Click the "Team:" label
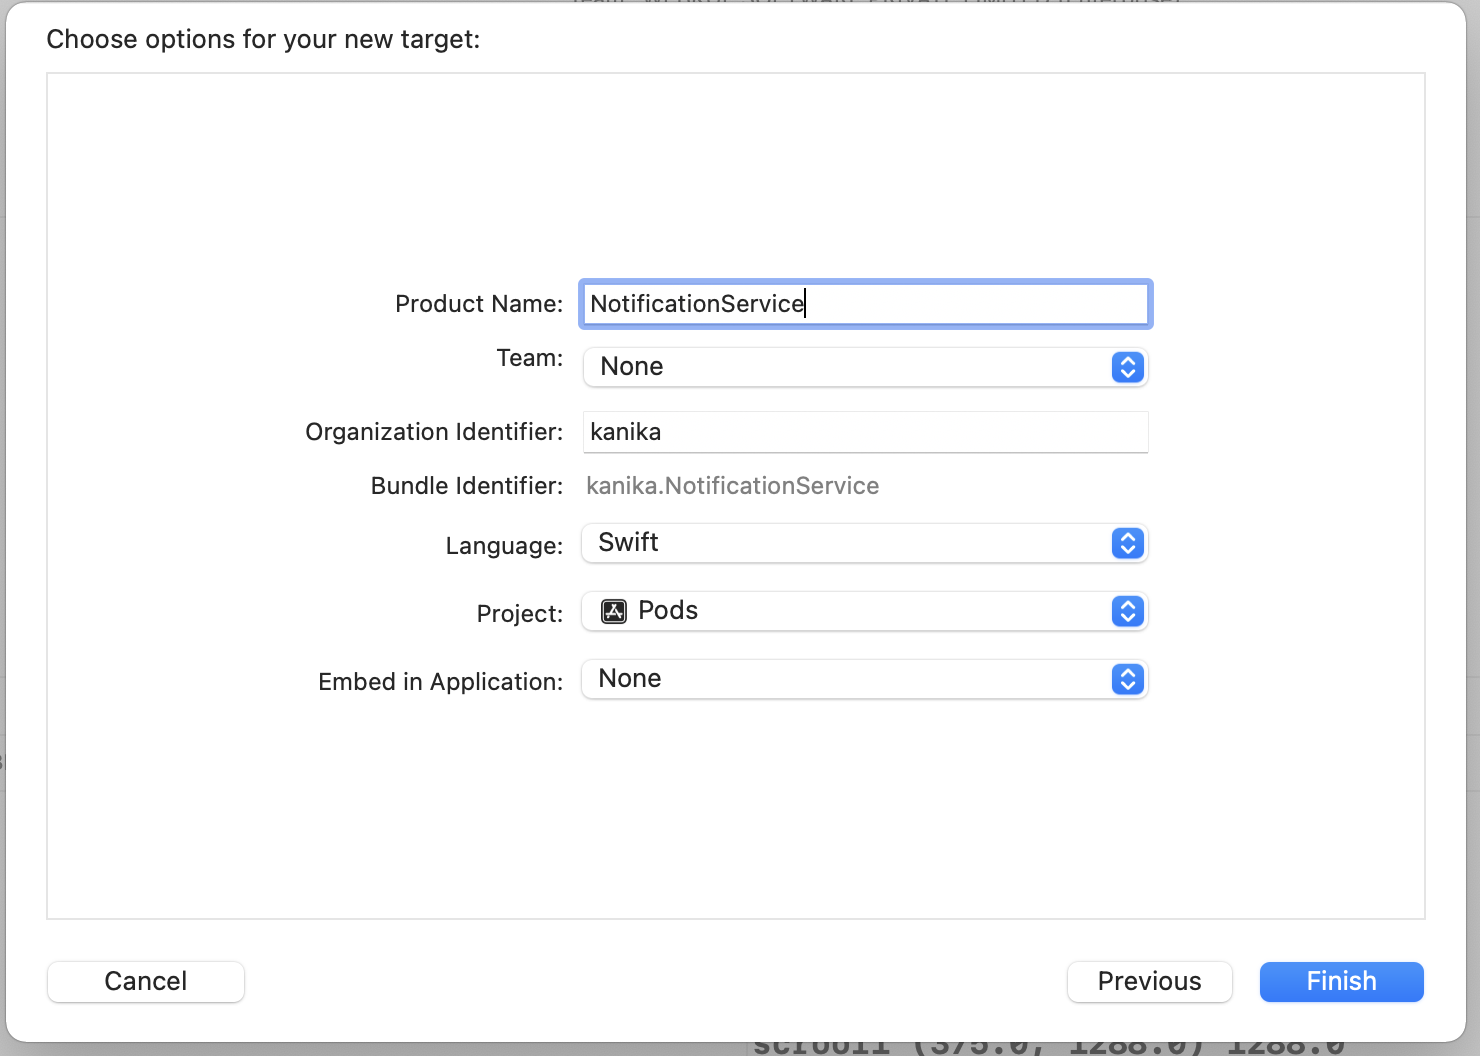1480x1056 pixels. click(x=529, y=358)
